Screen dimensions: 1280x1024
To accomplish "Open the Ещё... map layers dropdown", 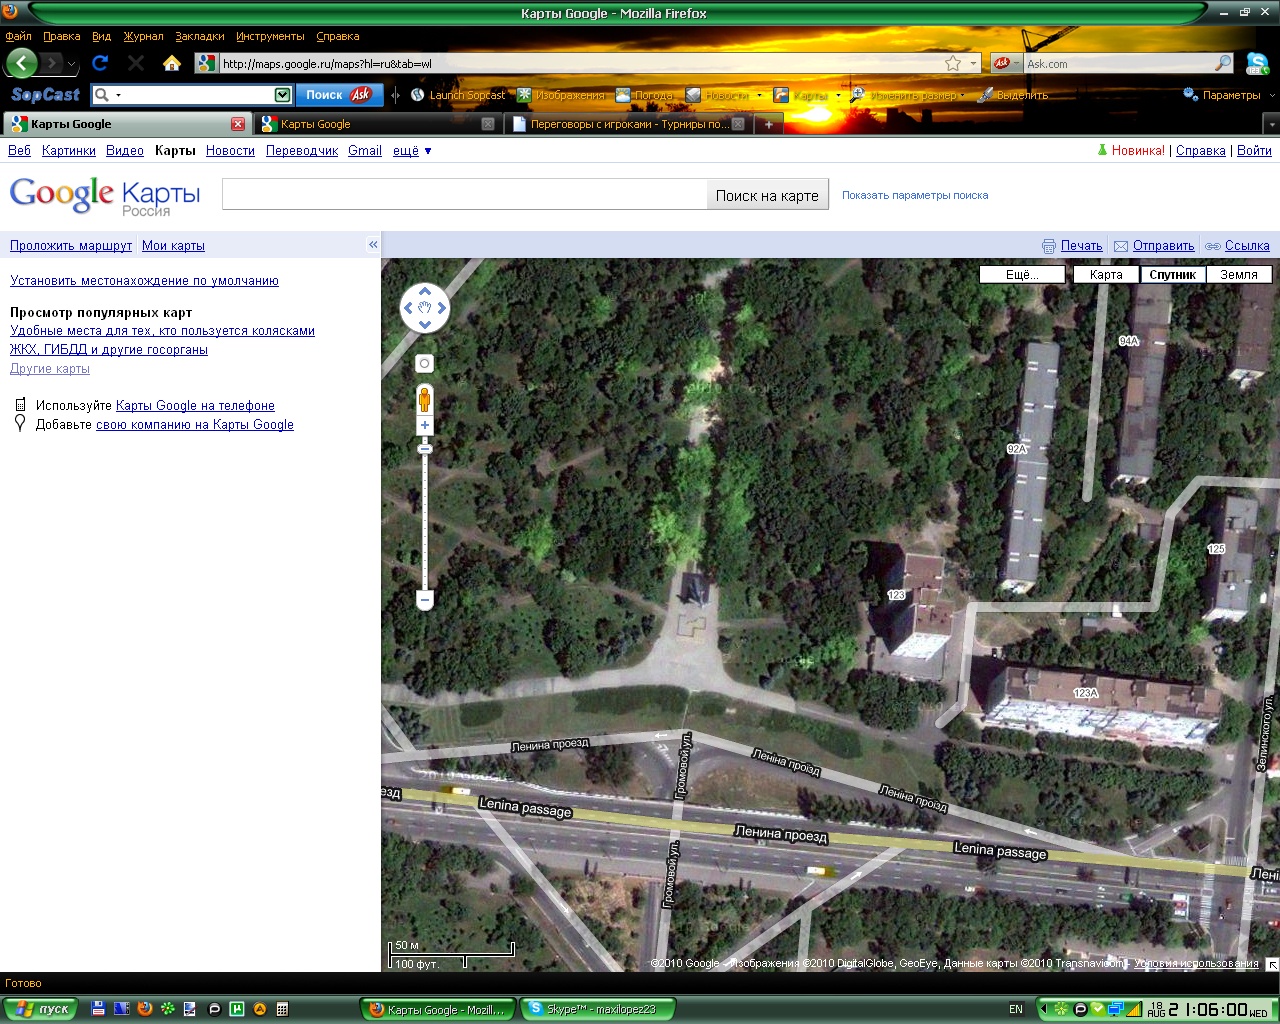I will click(x=1022, y=274).
